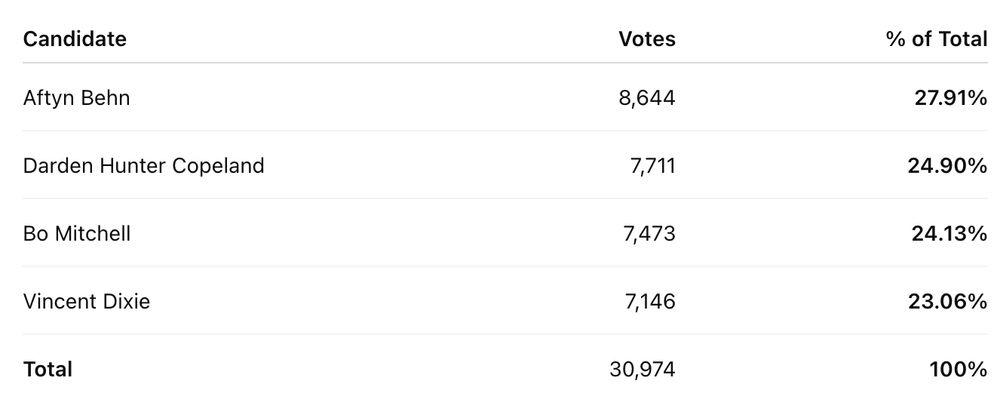Click candidate name Vincent Dixie
The width and height of the screenshot is (1000, 418).
coord(87,301)
